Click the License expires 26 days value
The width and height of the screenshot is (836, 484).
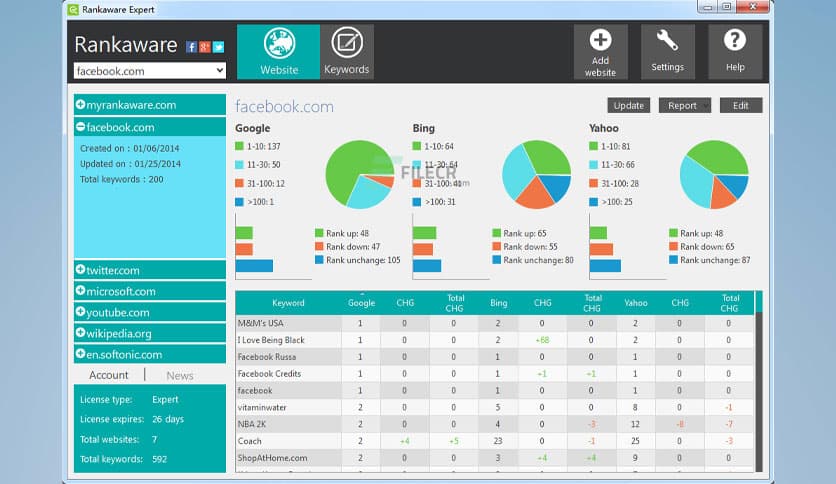(167, 419)
